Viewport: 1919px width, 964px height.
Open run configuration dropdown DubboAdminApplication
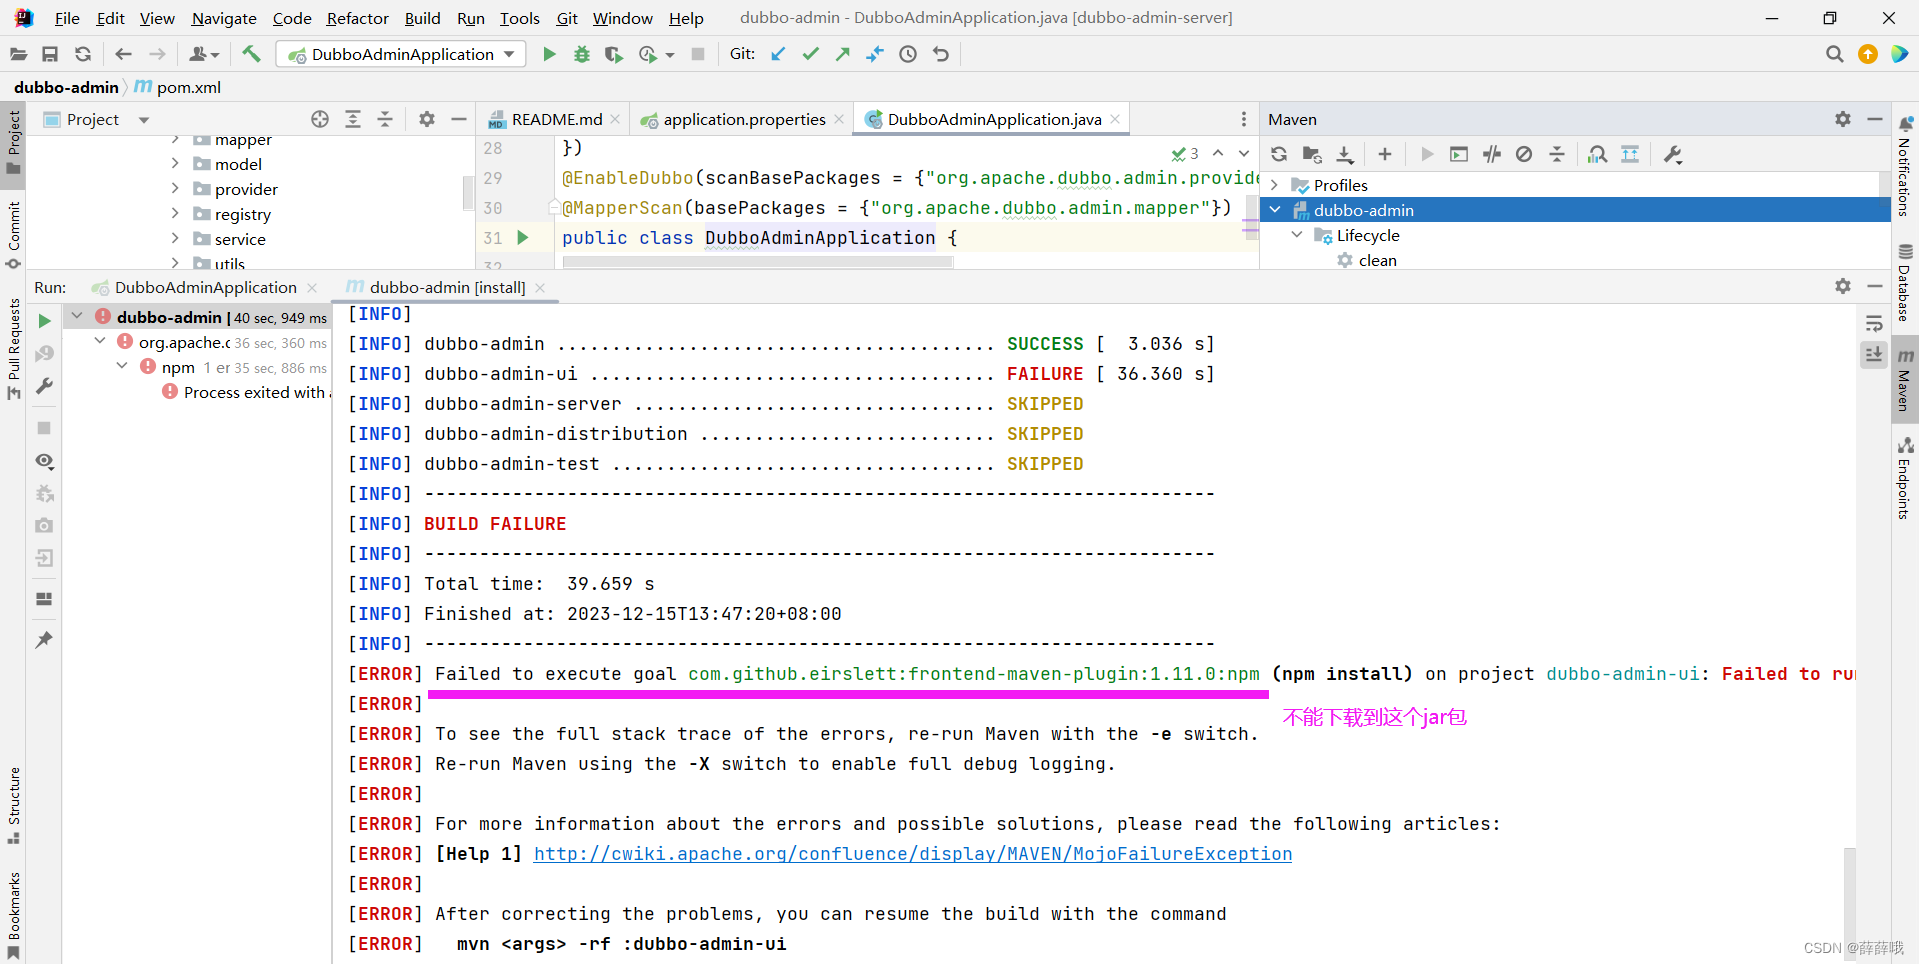(401, 54)
